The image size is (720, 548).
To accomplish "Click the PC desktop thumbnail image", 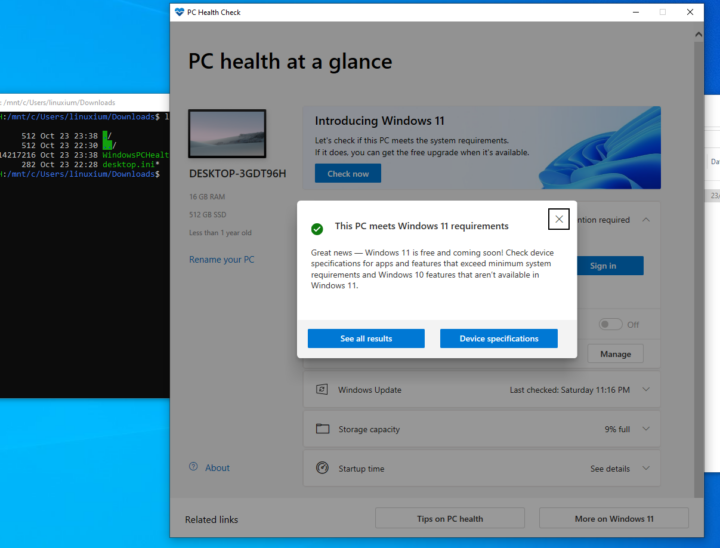I will [x=227, y=134].
